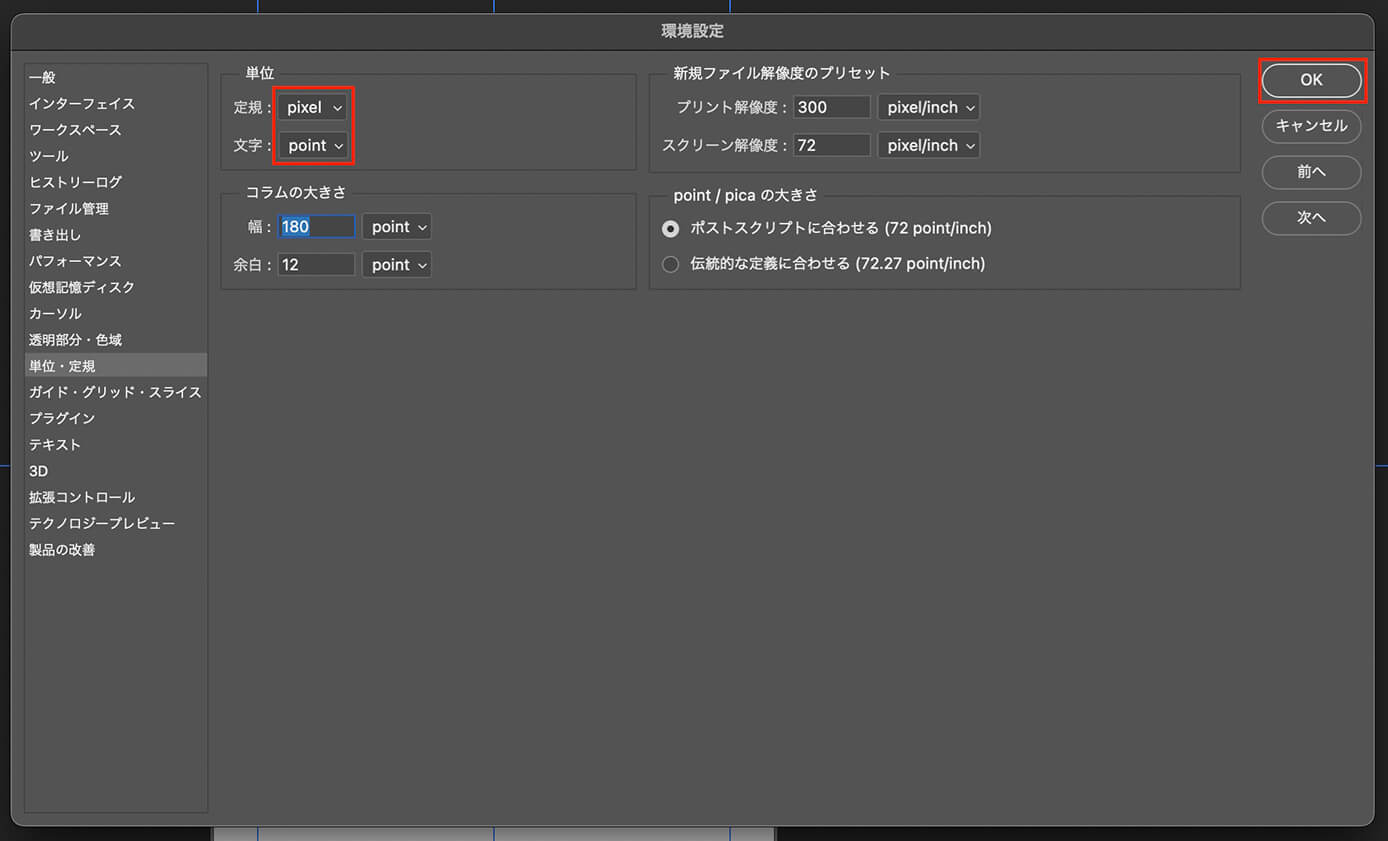Select 3D in the sidebar
Screen dimensions: 1388x841
(116, 471)
